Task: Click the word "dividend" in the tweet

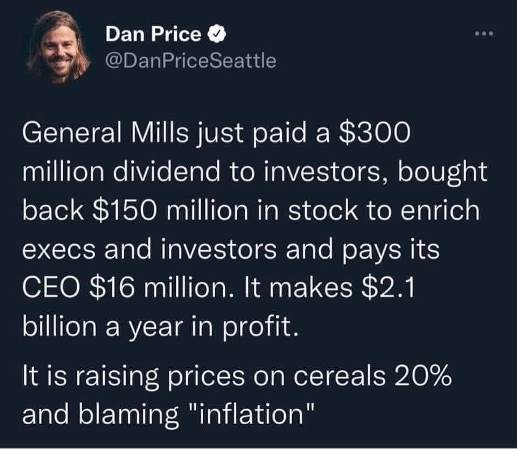Action: pos(167,171)
